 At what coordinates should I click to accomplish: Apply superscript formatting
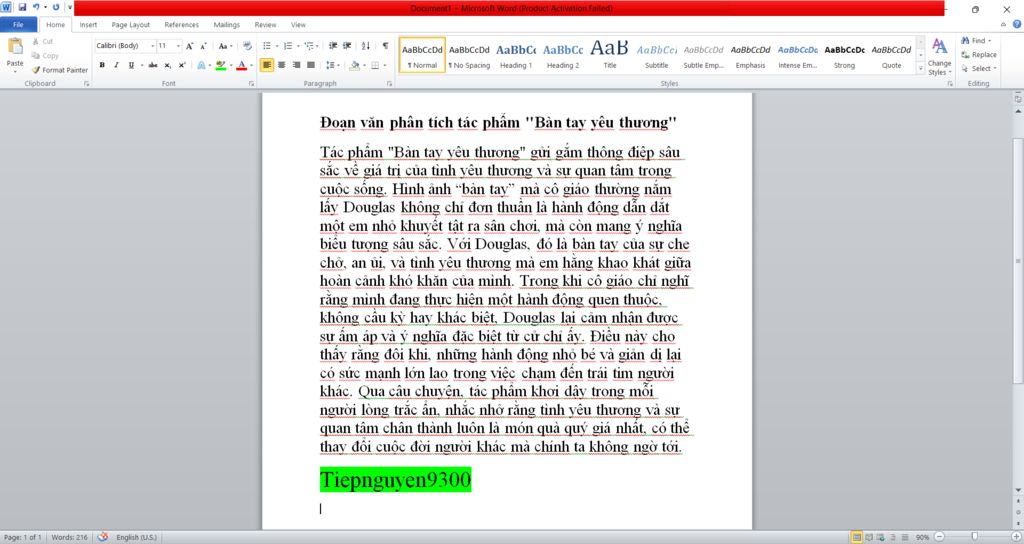pyautogui.click(x=182, y=65)
